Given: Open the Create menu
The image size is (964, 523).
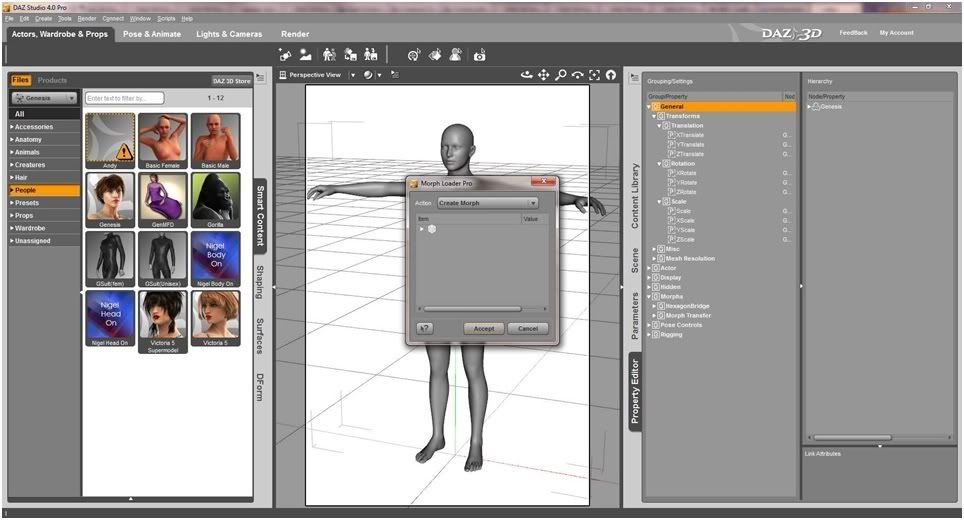Looking at the screenshot, I should (44, 18).
